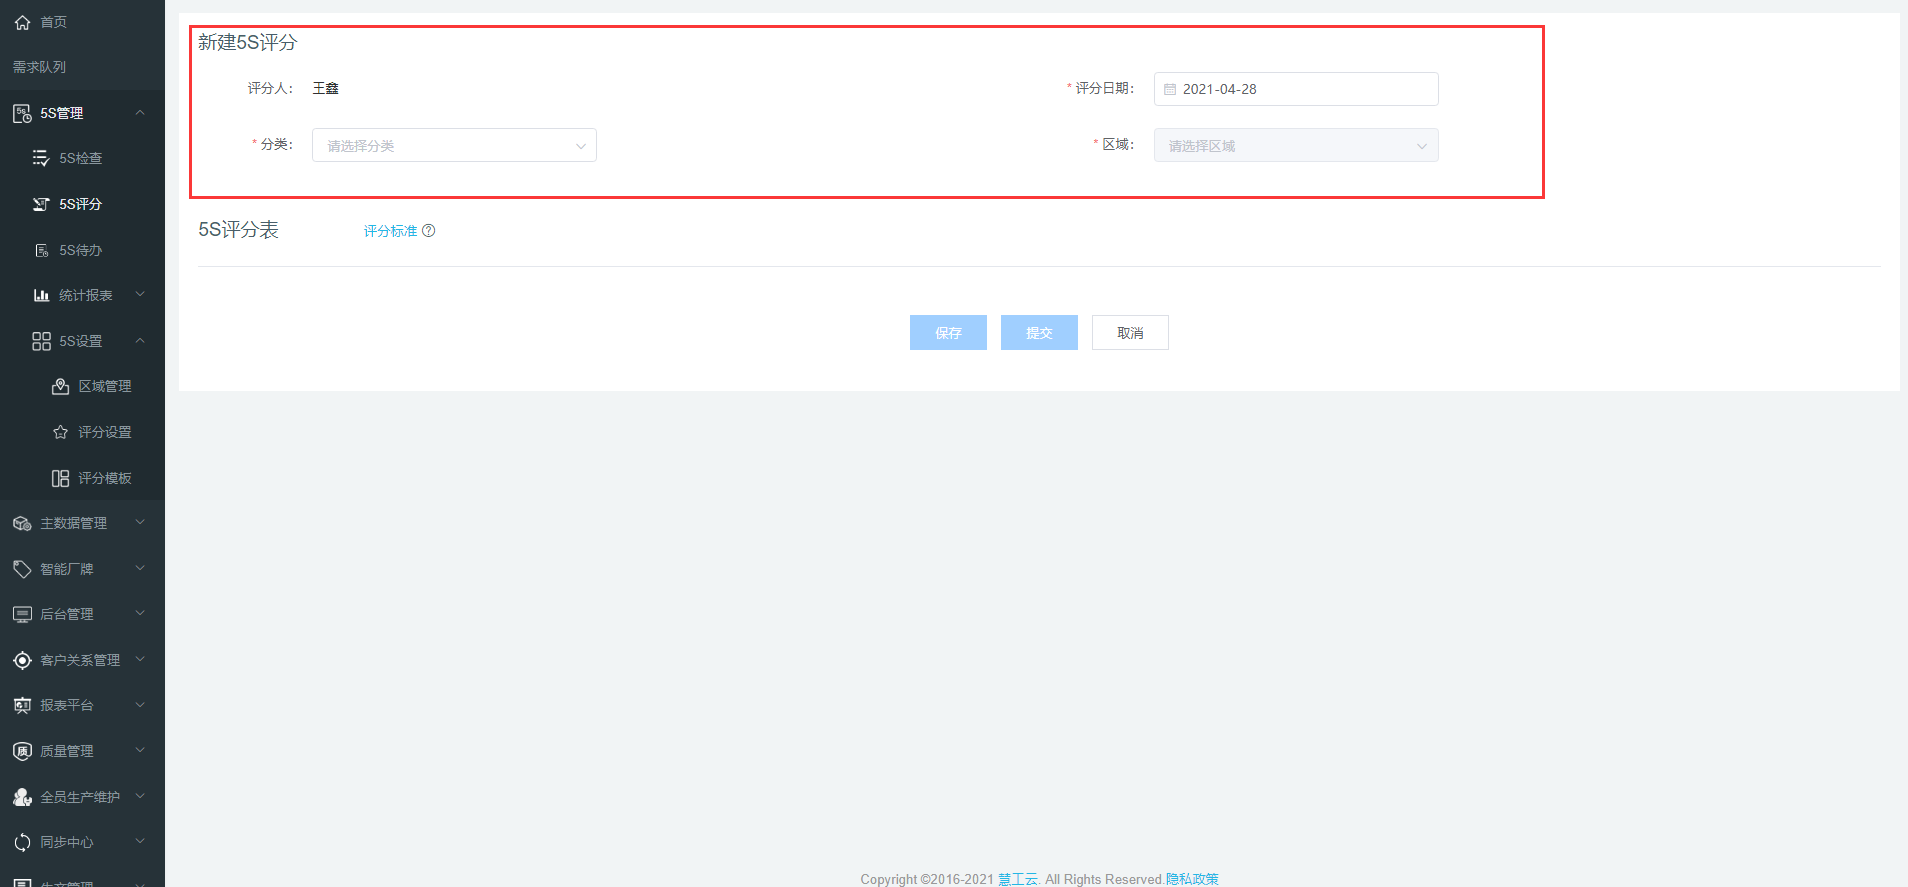Screen dimensions: 1908x887
Task: Click the 评分设置 star icon
Action: pyautogui.click(x=60, y=432)
